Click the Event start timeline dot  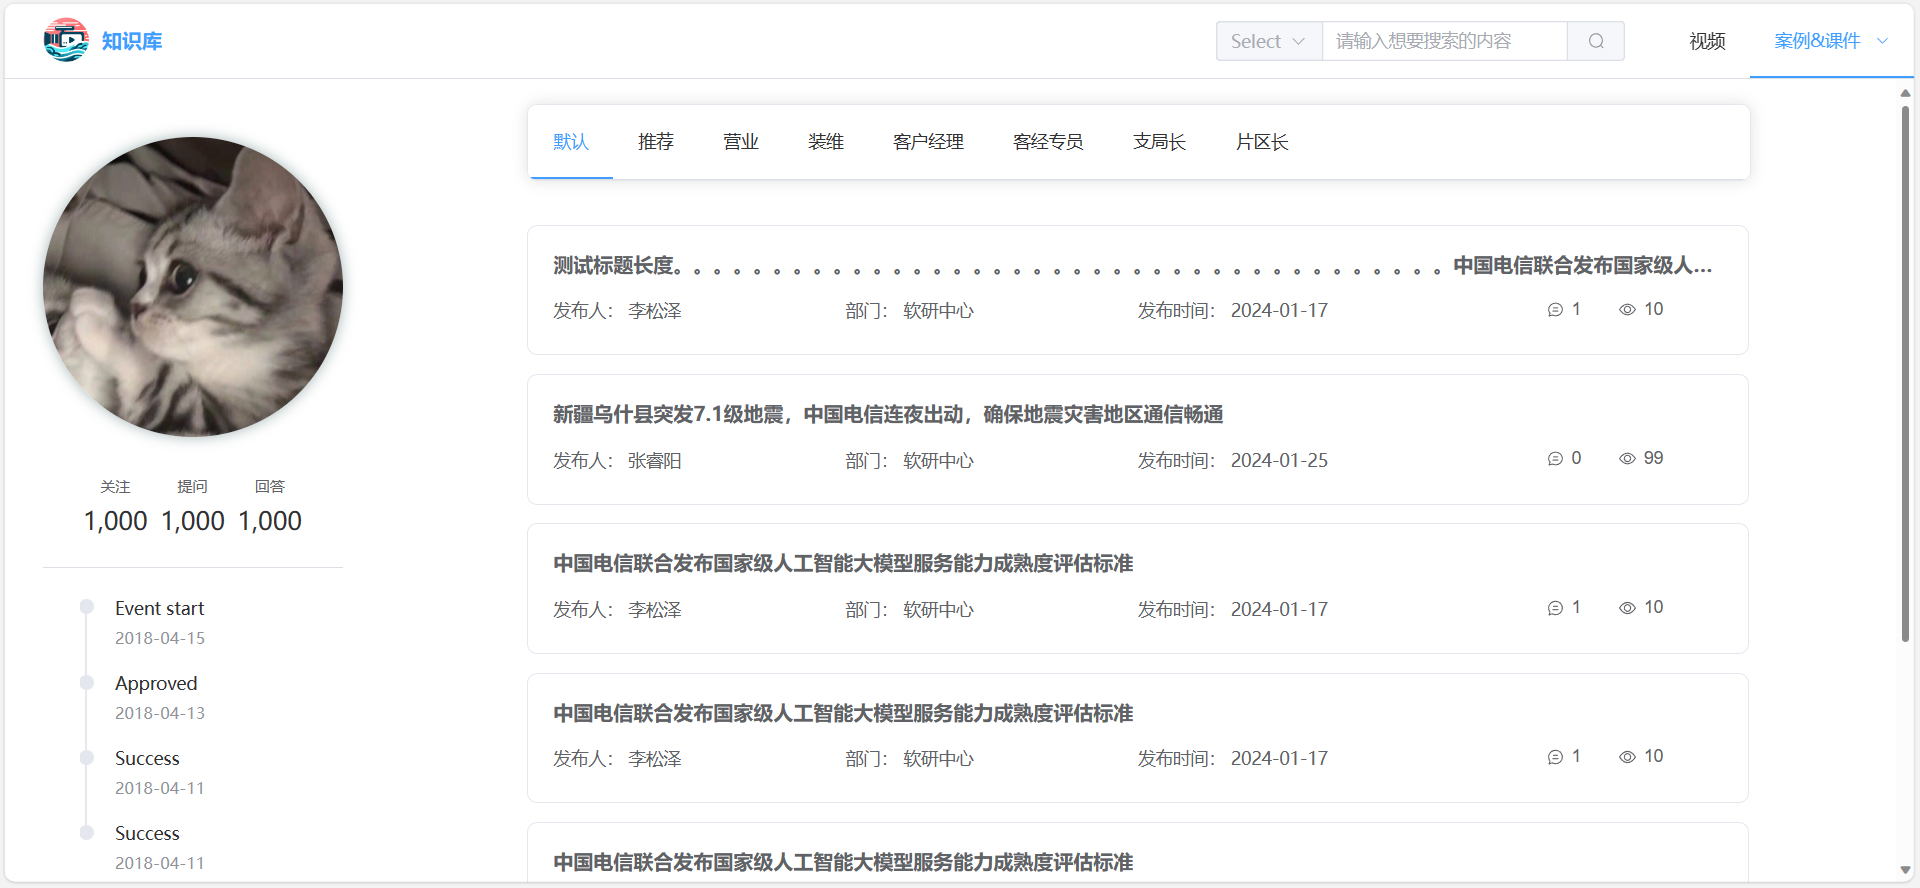pos(87,607)
